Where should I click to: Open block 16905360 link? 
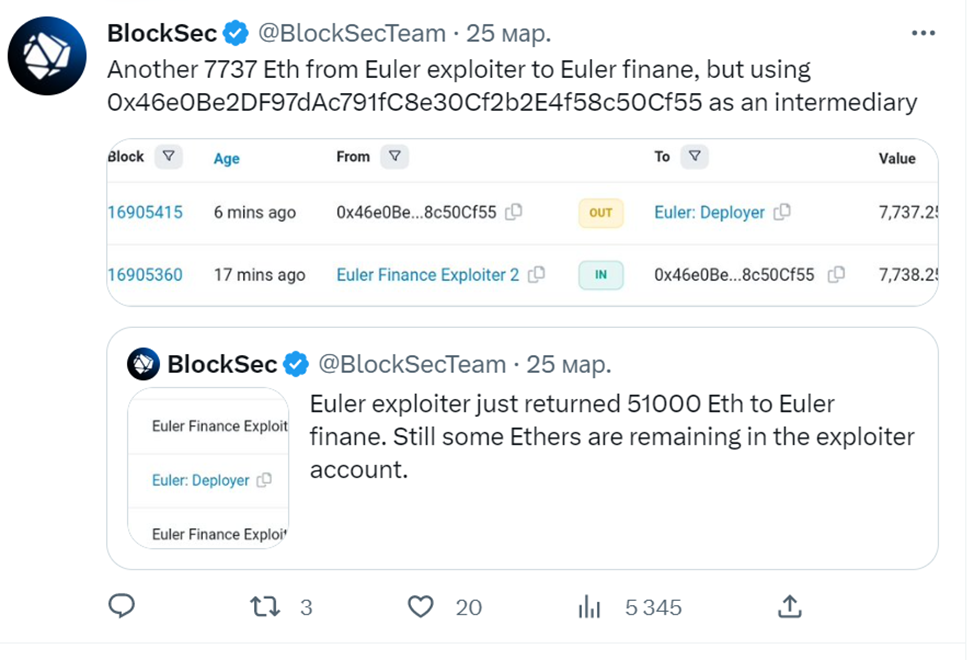[x=145, y=274]
